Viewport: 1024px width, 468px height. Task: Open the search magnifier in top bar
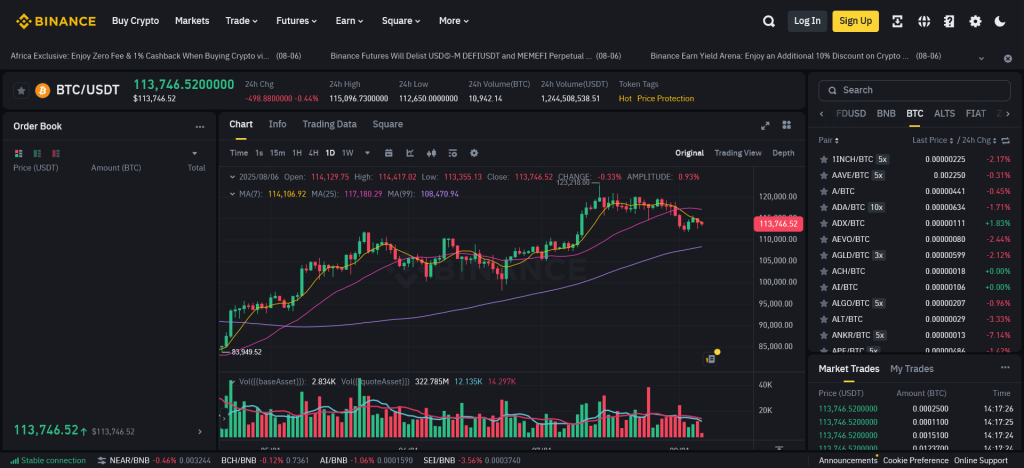[769, 21]
